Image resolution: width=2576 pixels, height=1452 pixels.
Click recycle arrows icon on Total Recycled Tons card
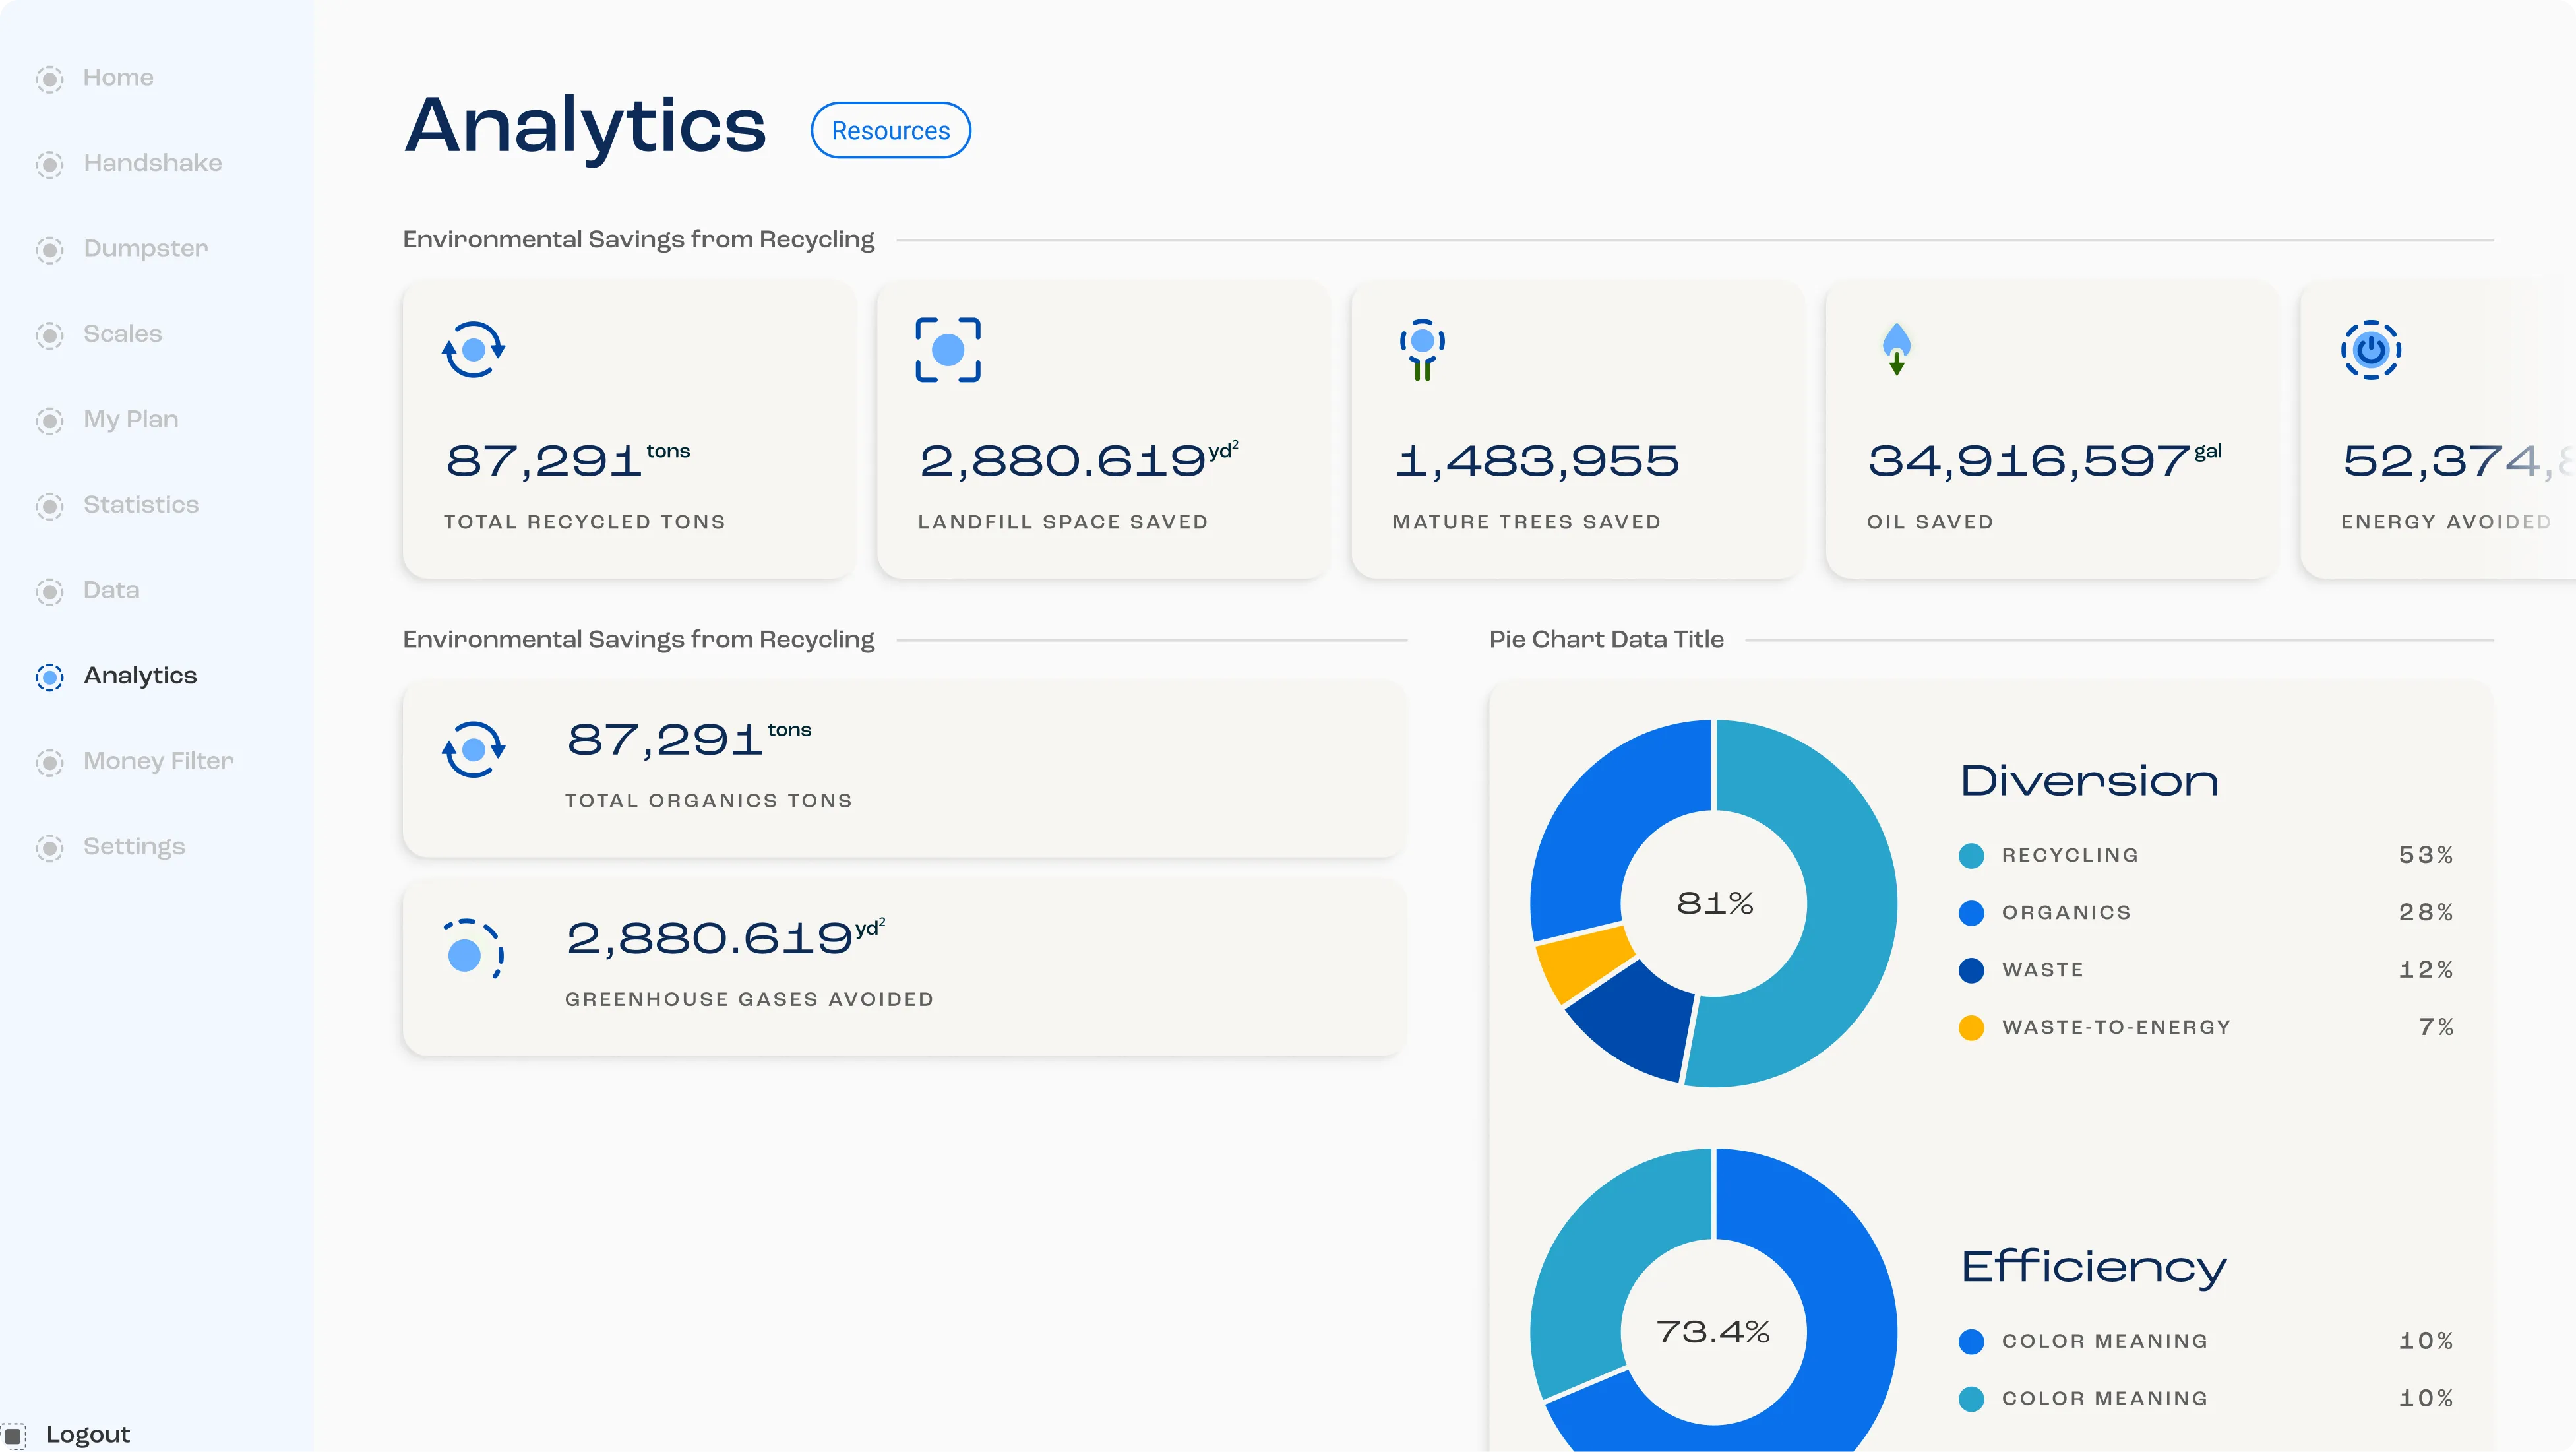point(473,349)
